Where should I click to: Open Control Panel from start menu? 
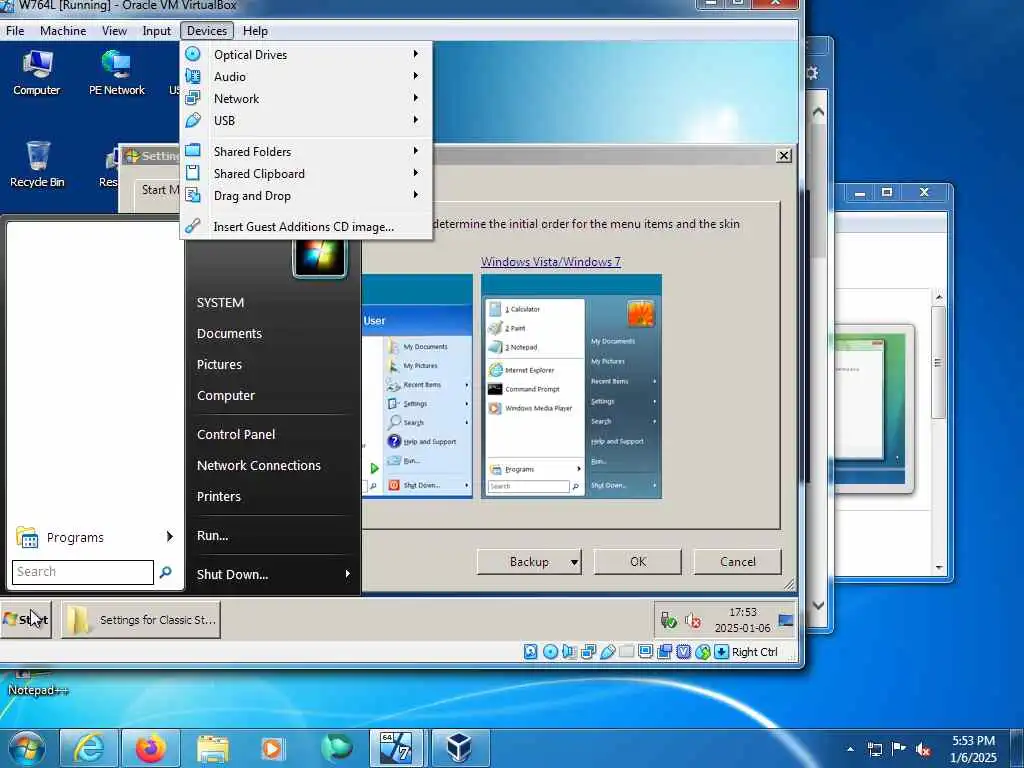click(236, 434)
